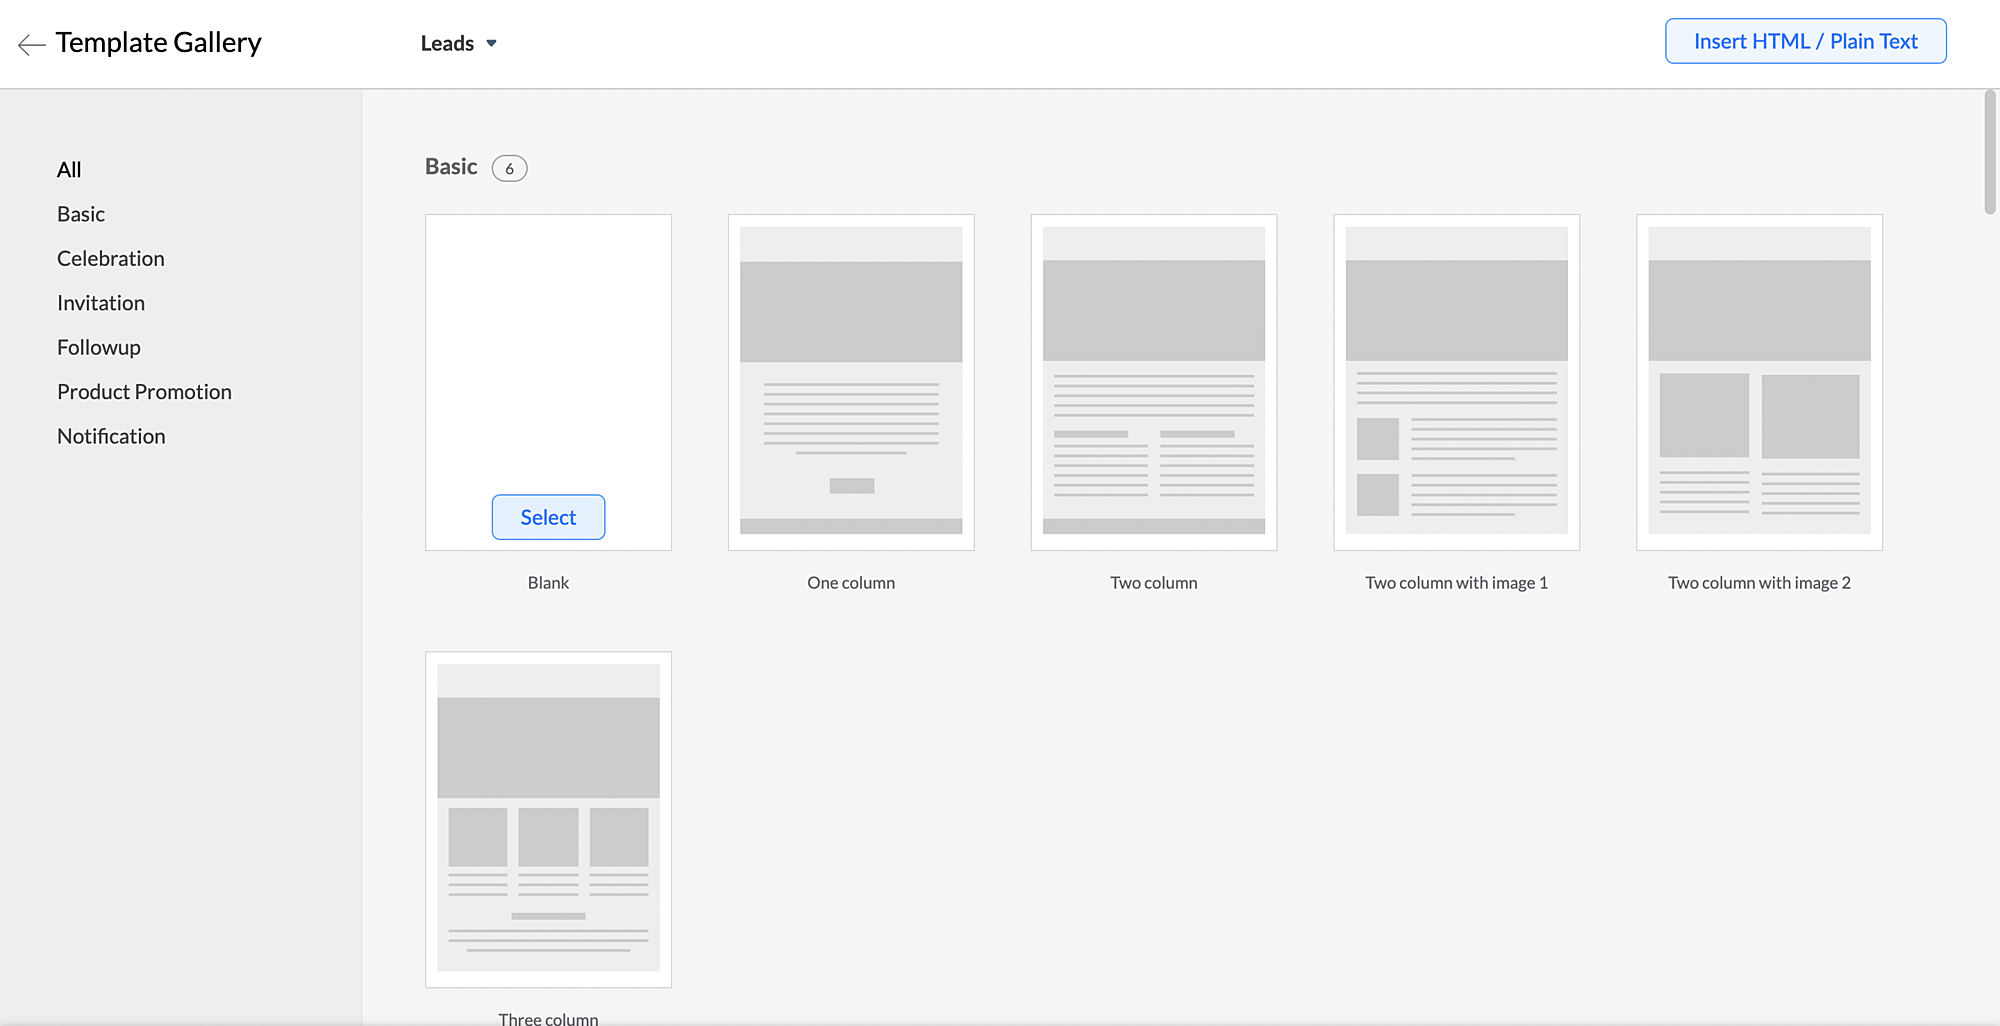Select the Followup category in sidebar
Image resolution: width=2000 pixels, height=1026 pixels.
(98, 347)
